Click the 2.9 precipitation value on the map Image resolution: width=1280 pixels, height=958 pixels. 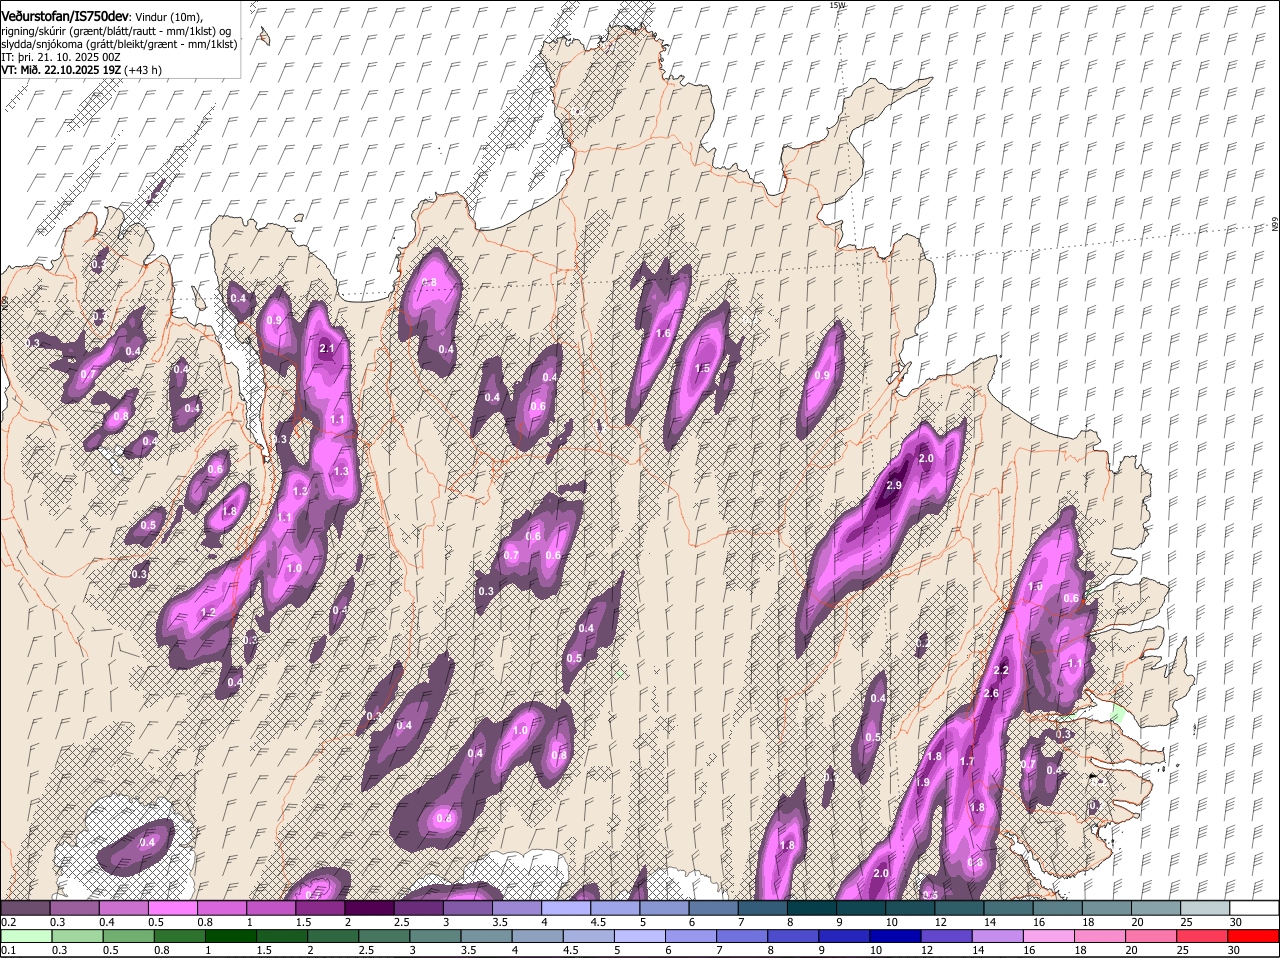click(x=894, y=485)
